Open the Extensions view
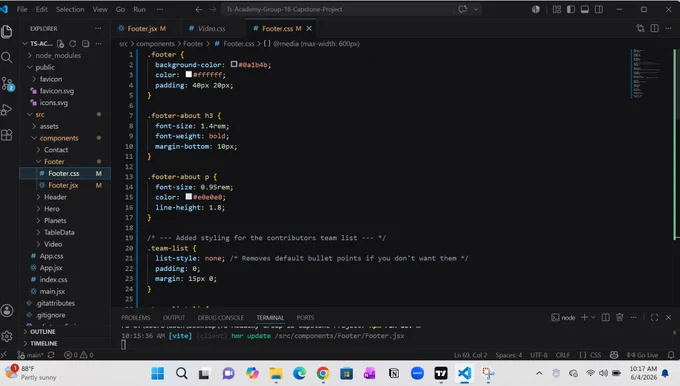 point(7,135)
